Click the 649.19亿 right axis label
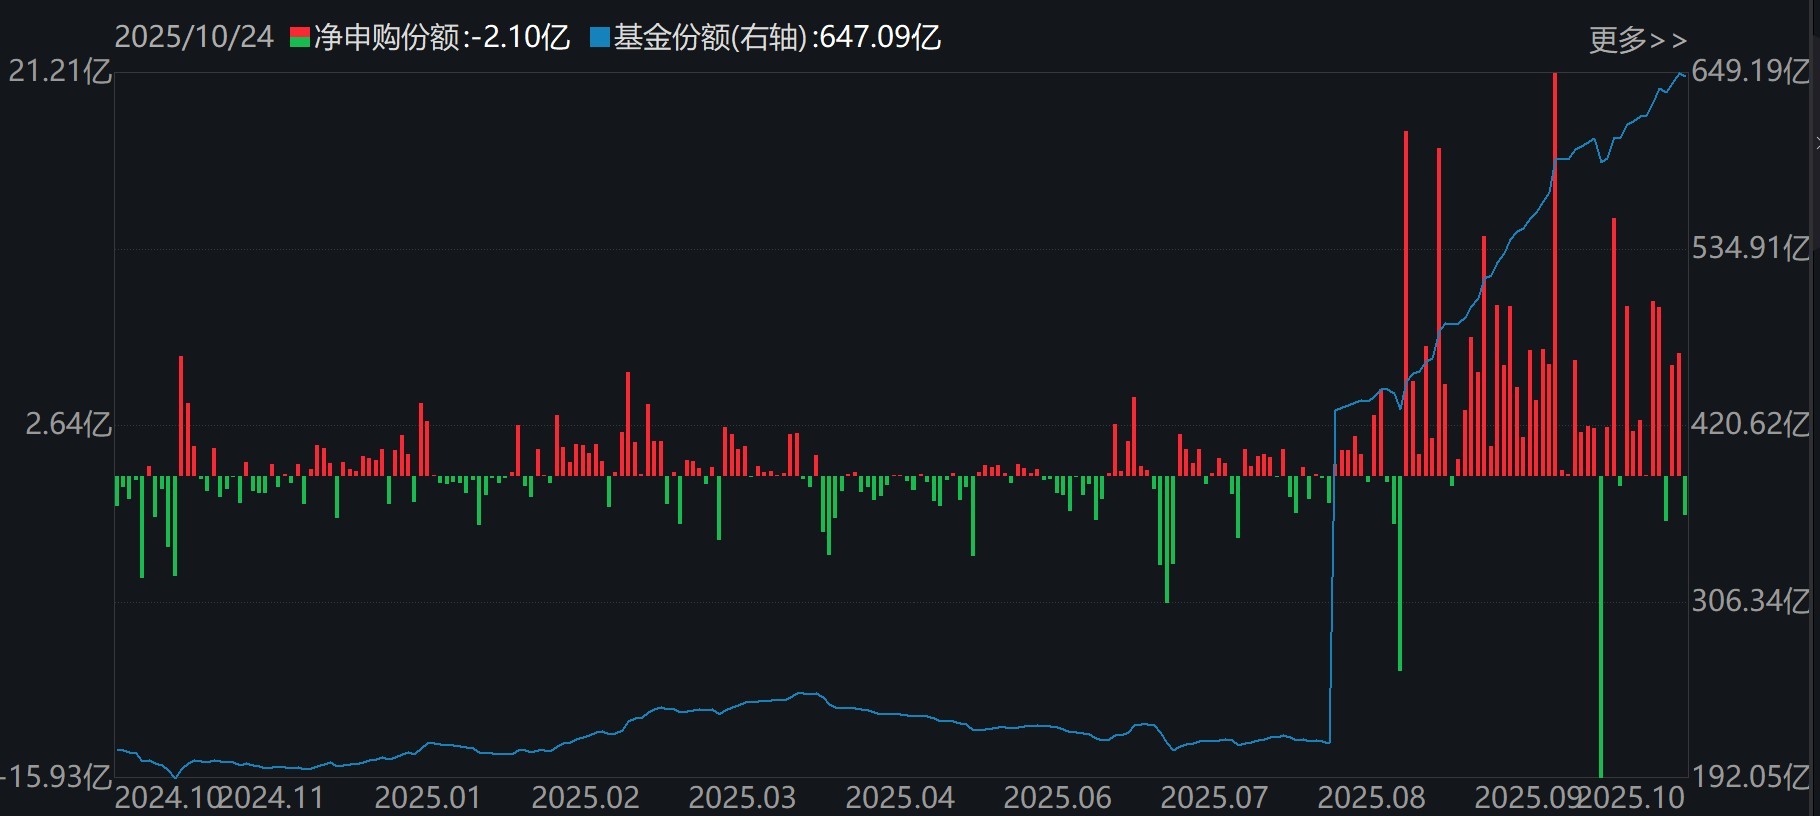Viewport: 1820px width, 816px height. point(1750,71)
